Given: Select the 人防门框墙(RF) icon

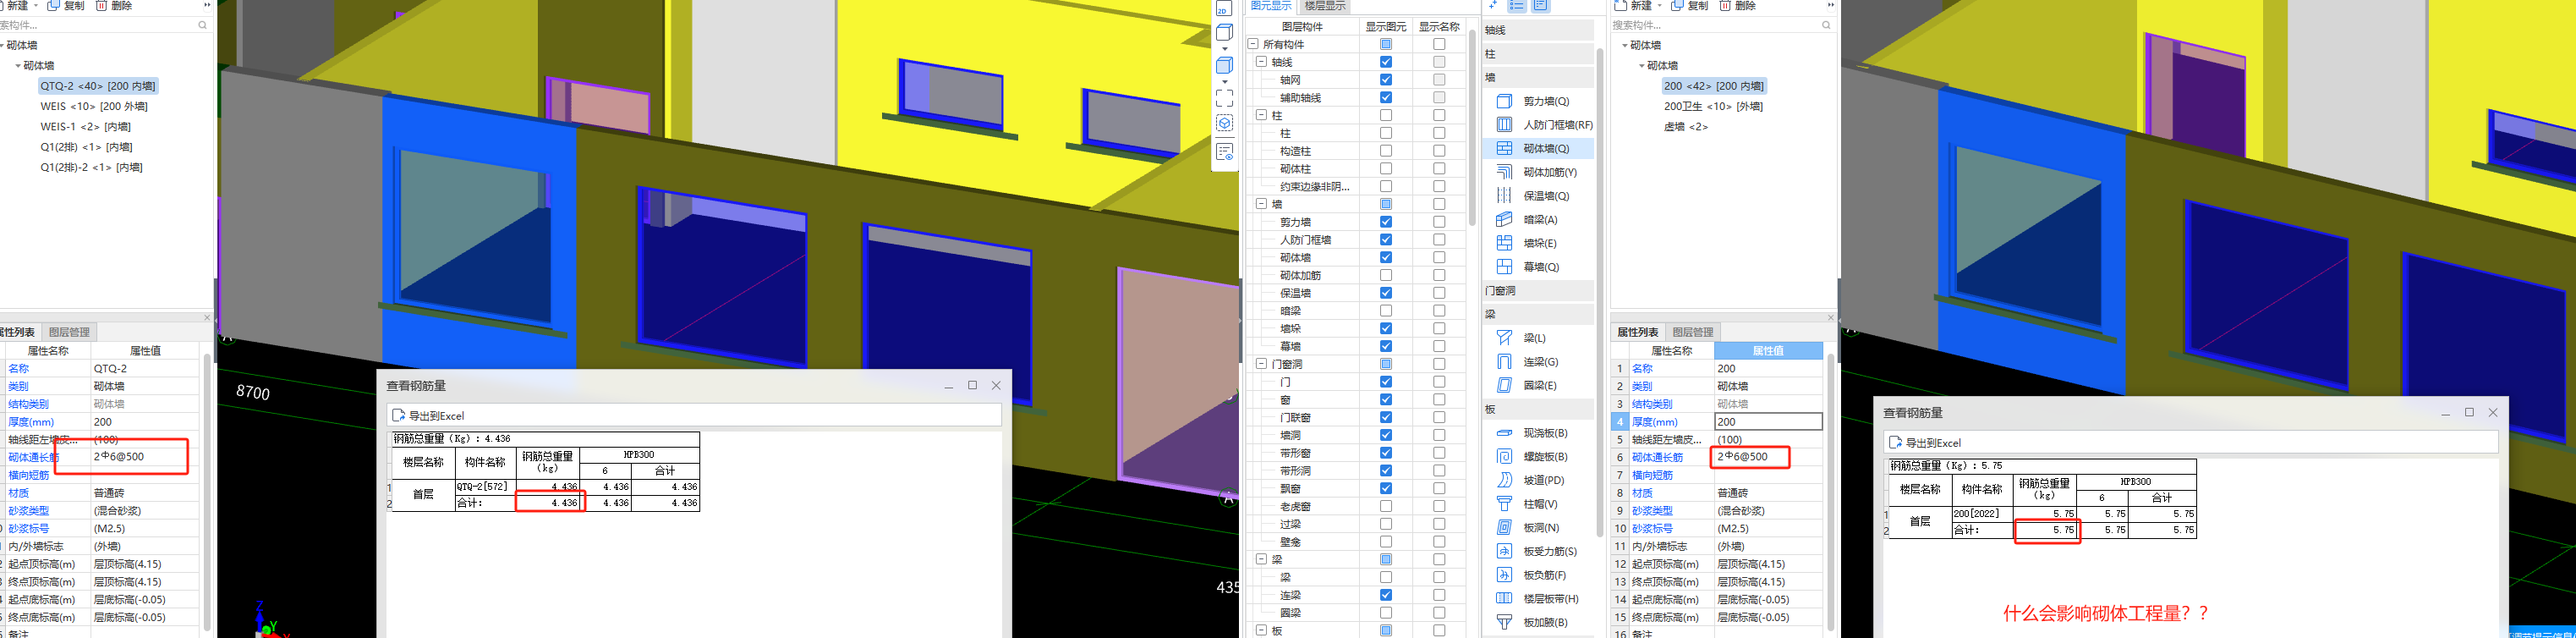Looking at the screenshot, I should pos(1503,125).
